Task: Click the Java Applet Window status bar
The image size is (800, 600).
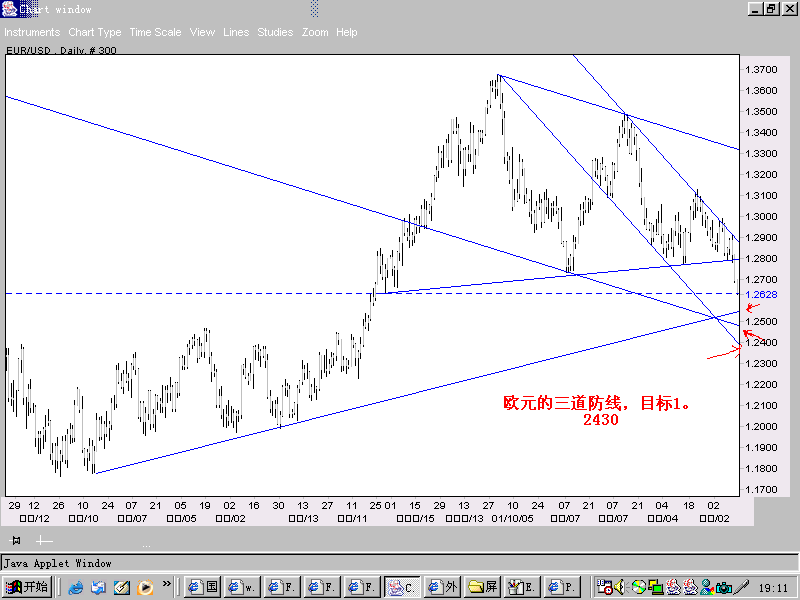Action: 400,563
